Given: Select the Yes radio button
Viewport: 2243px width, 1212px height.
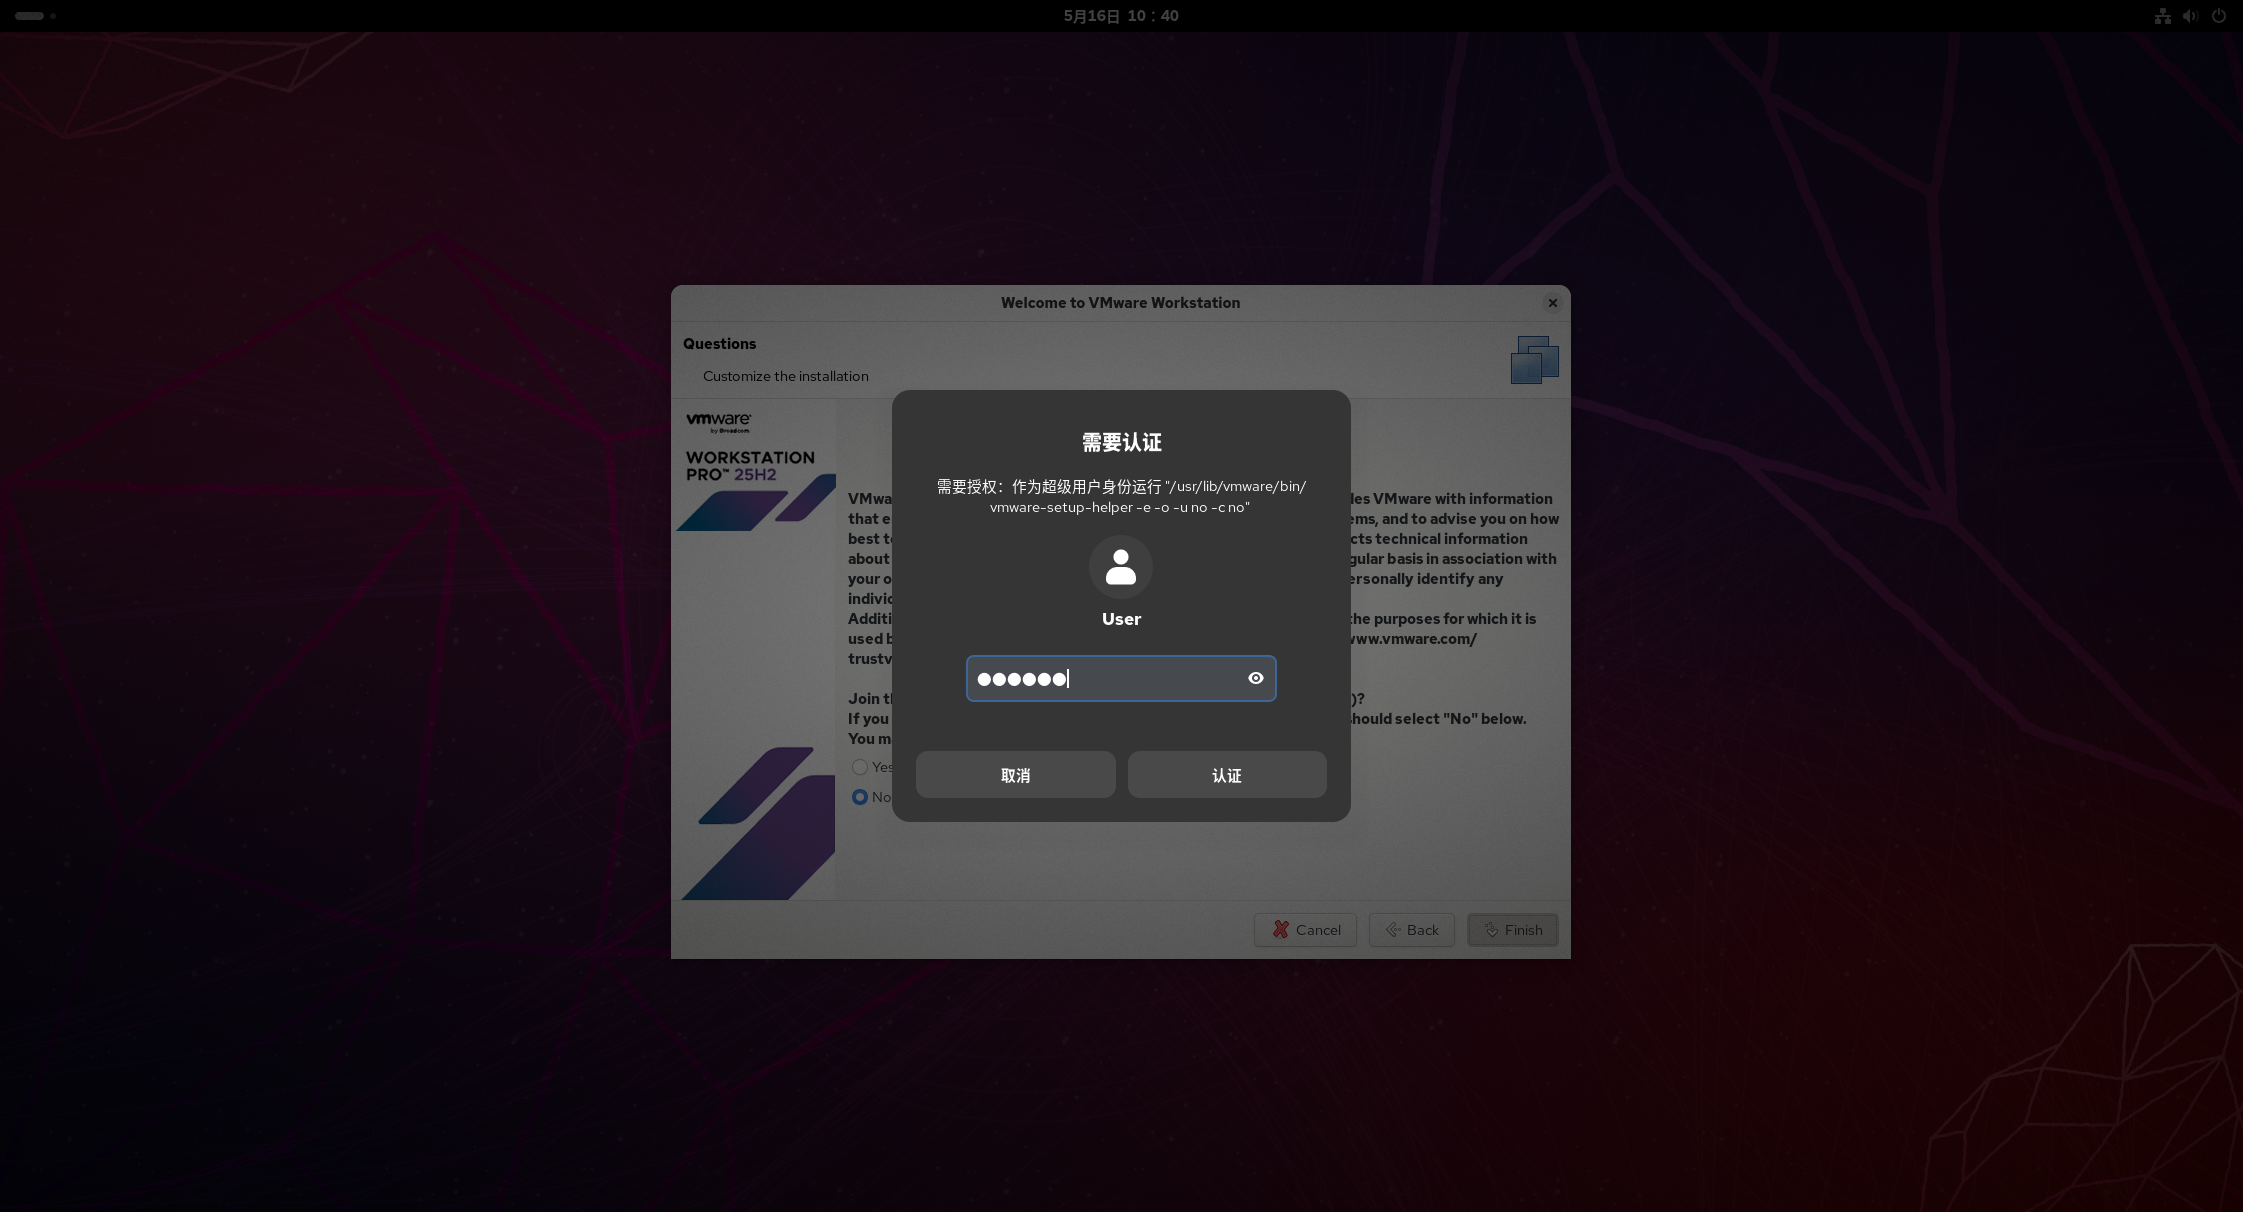Looking at the screenshot, I should click(x=860, y=767).
